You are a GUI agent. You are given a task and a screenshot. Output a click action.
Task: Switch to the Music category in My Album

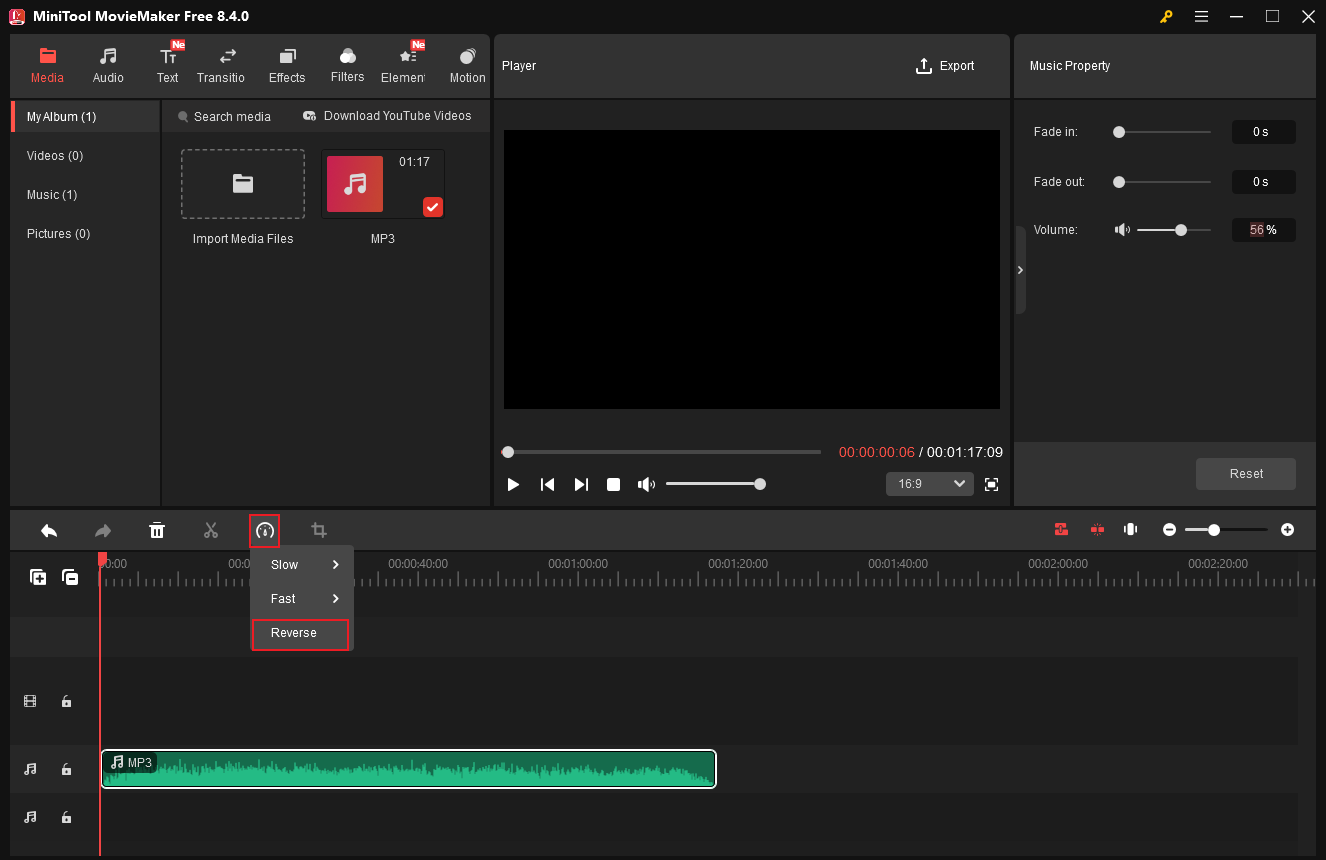point(52,194)
